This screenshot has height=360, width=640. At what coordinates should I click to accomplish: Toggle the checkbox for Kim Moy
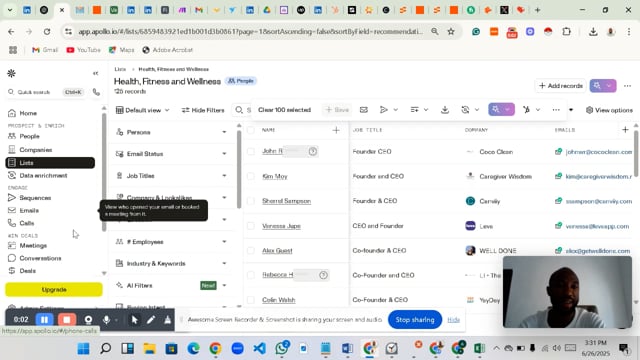(x=251, y=176)
